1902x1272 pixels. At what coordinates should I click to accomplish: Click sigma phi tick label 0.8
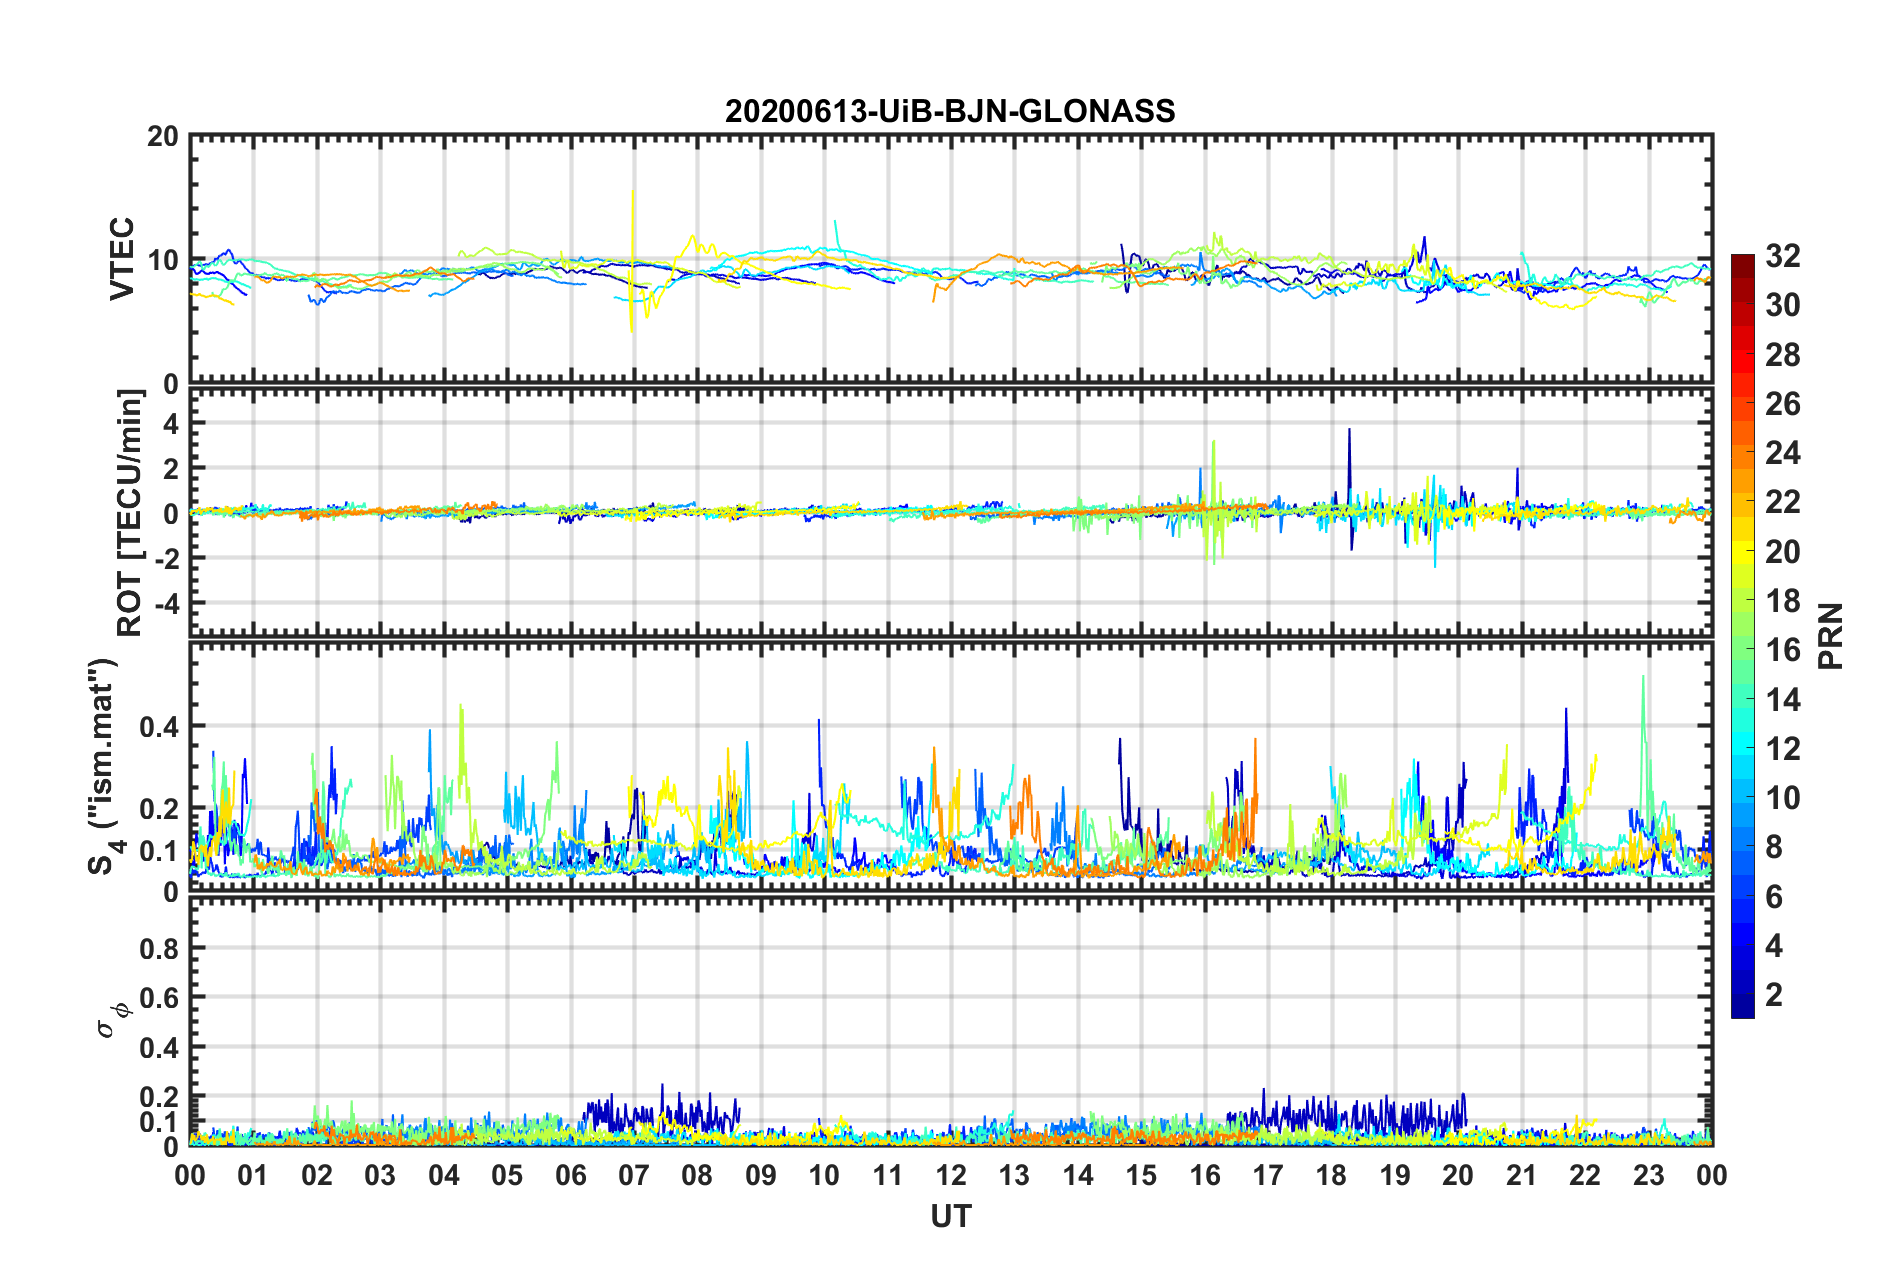pyautogui.click(x=160, y=949)
